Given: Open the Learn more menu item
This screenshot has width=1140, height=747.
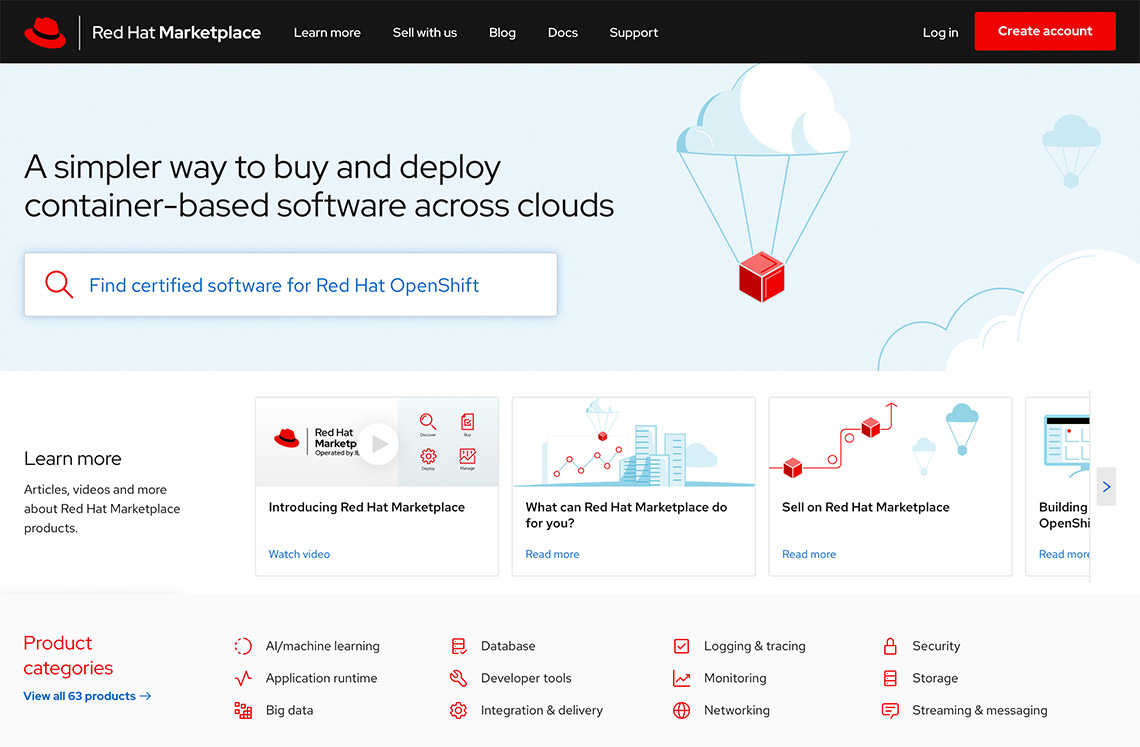Looking at the screenshot, I should [x=327, y=32].
